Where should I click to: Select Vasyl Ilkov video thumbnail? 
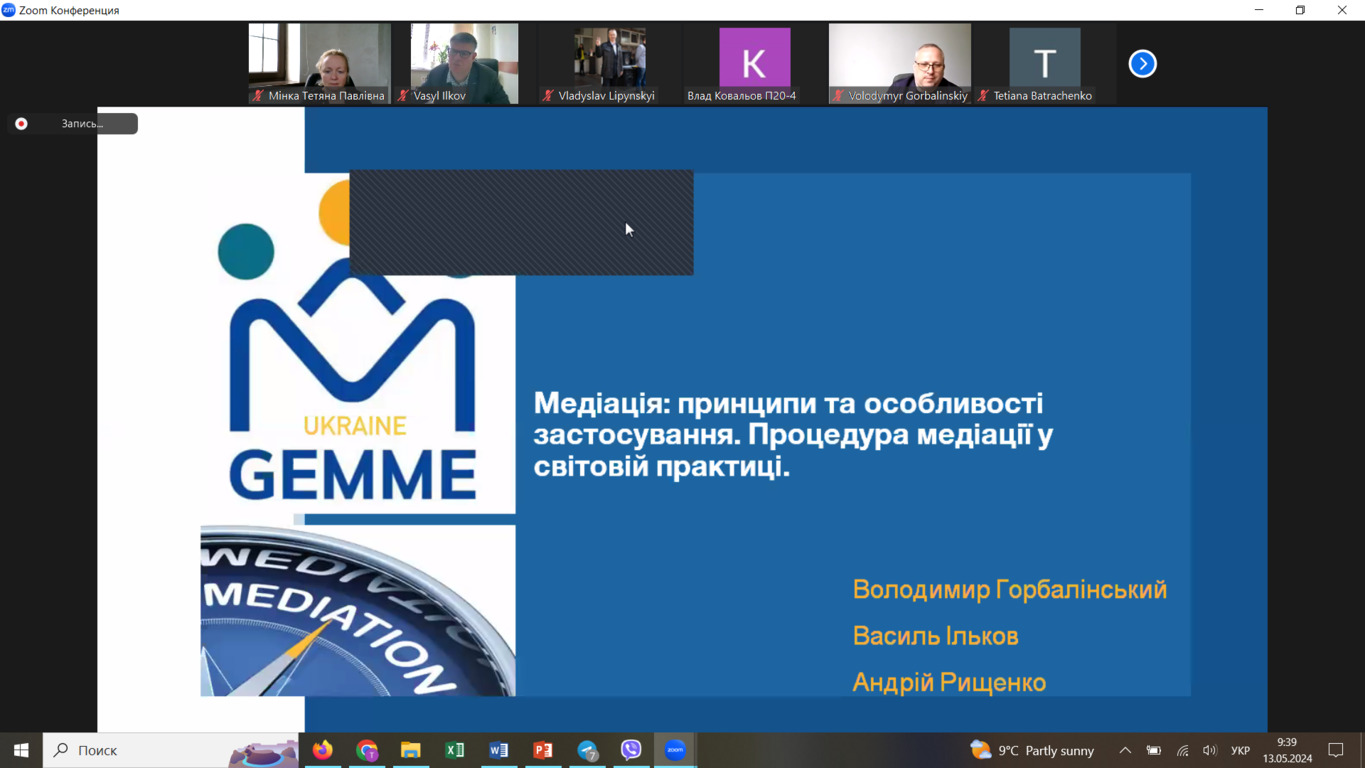point(464,64)
